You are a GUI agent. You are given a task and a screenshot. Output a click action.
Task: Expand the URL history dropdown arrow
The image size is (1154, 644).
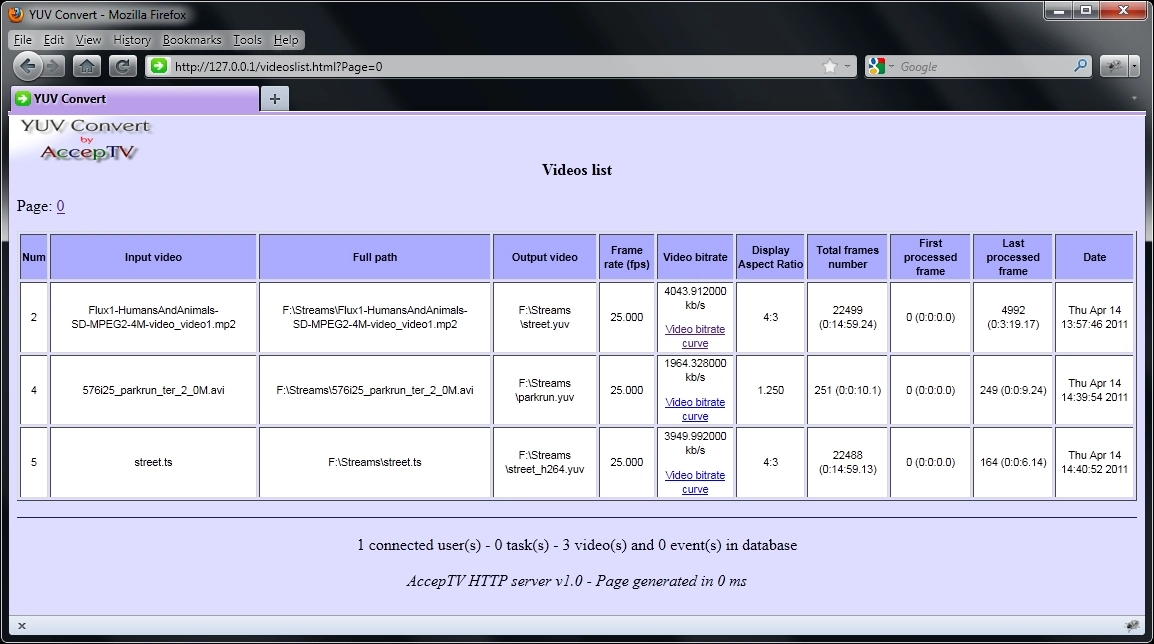(848, 66)
